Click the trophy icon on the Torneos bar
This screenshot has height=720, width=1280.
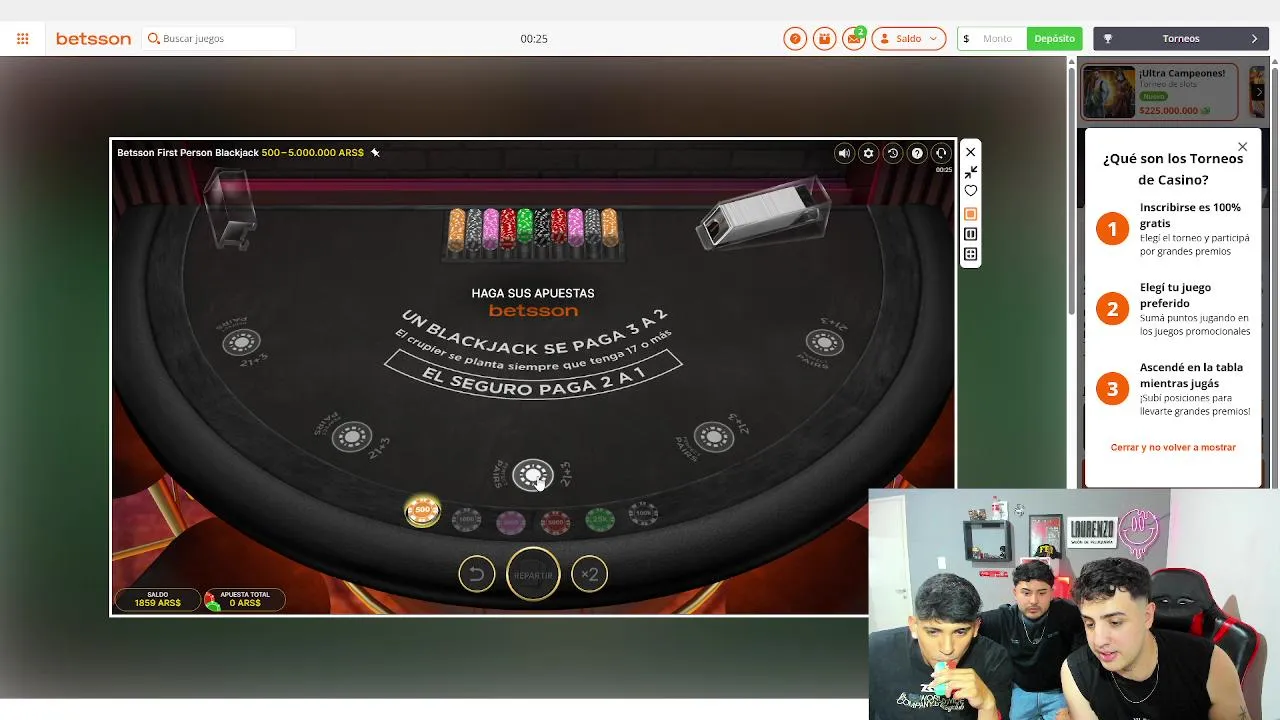click(1107, 39)
